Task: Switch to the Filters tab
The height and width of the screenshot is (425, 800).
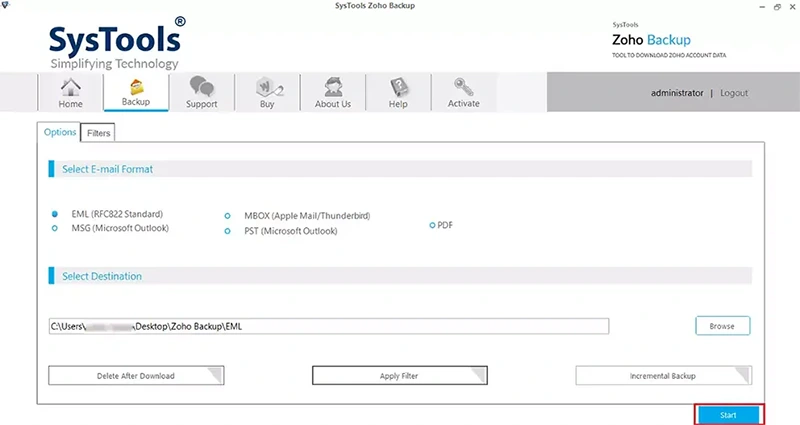Action: tap(98, 133)
